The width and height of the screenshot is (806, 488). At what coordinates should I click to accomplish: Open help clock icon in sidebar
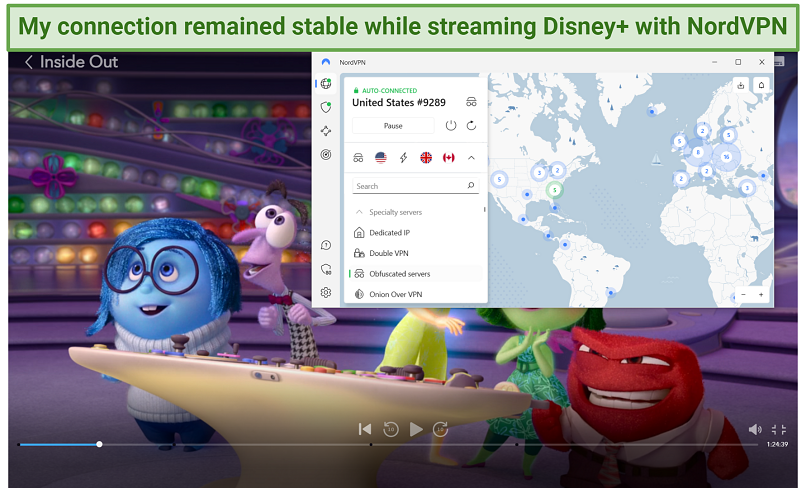[326, 245]
